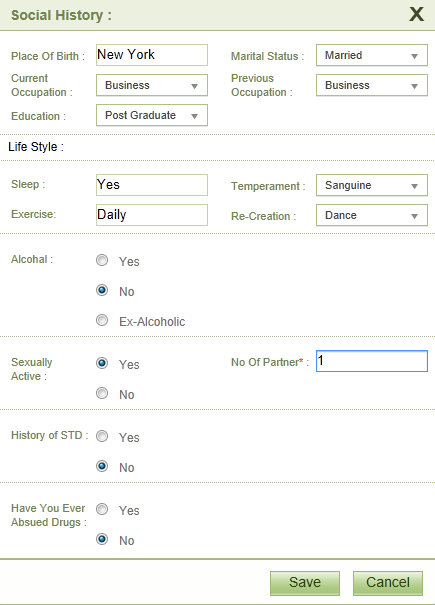The width and height of the screenshot is (435, 605).
Task: Select Yes for History of STD
Action: [102, 436]
